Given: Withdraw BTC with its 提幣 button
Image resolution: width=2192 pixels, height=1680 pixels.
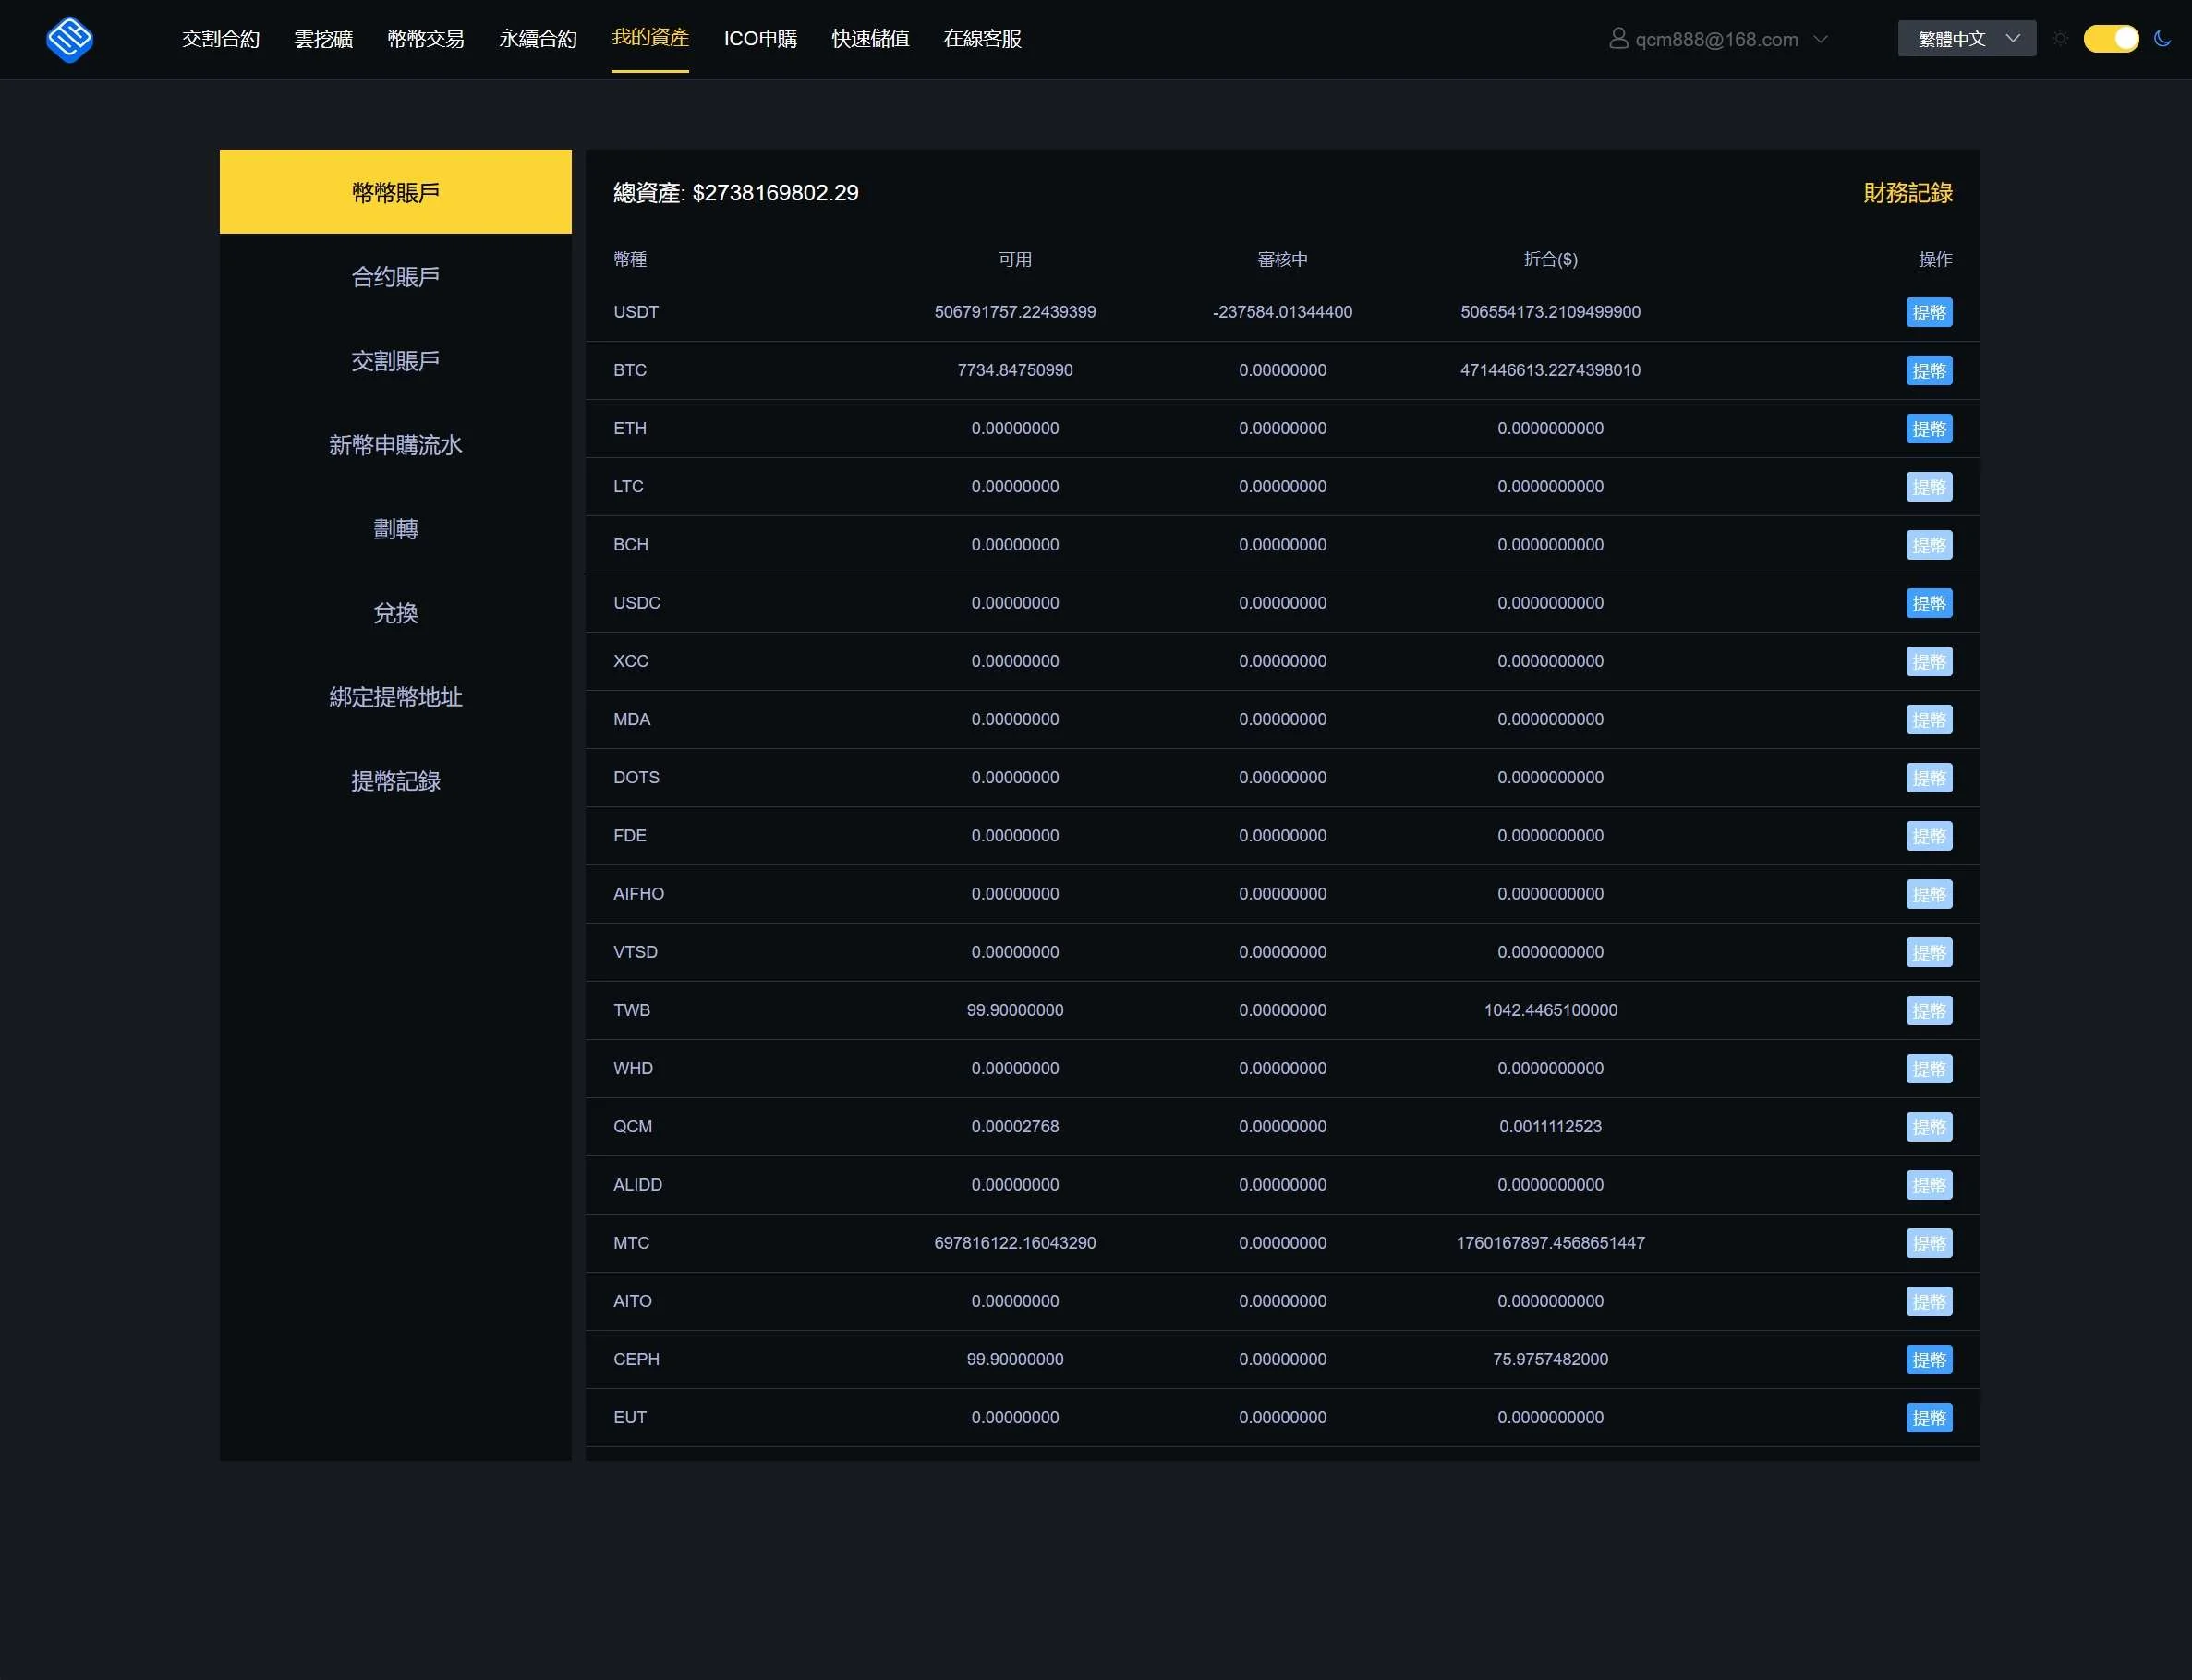Looking at the screenshot, I should pos(1928,371).
